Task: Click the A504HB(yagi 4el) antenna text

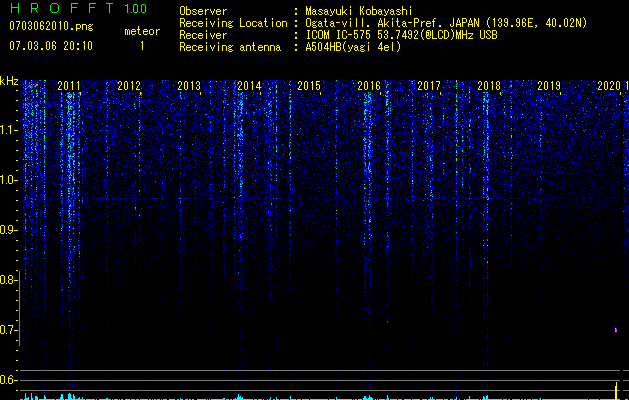Action: (x=353, y=47)
